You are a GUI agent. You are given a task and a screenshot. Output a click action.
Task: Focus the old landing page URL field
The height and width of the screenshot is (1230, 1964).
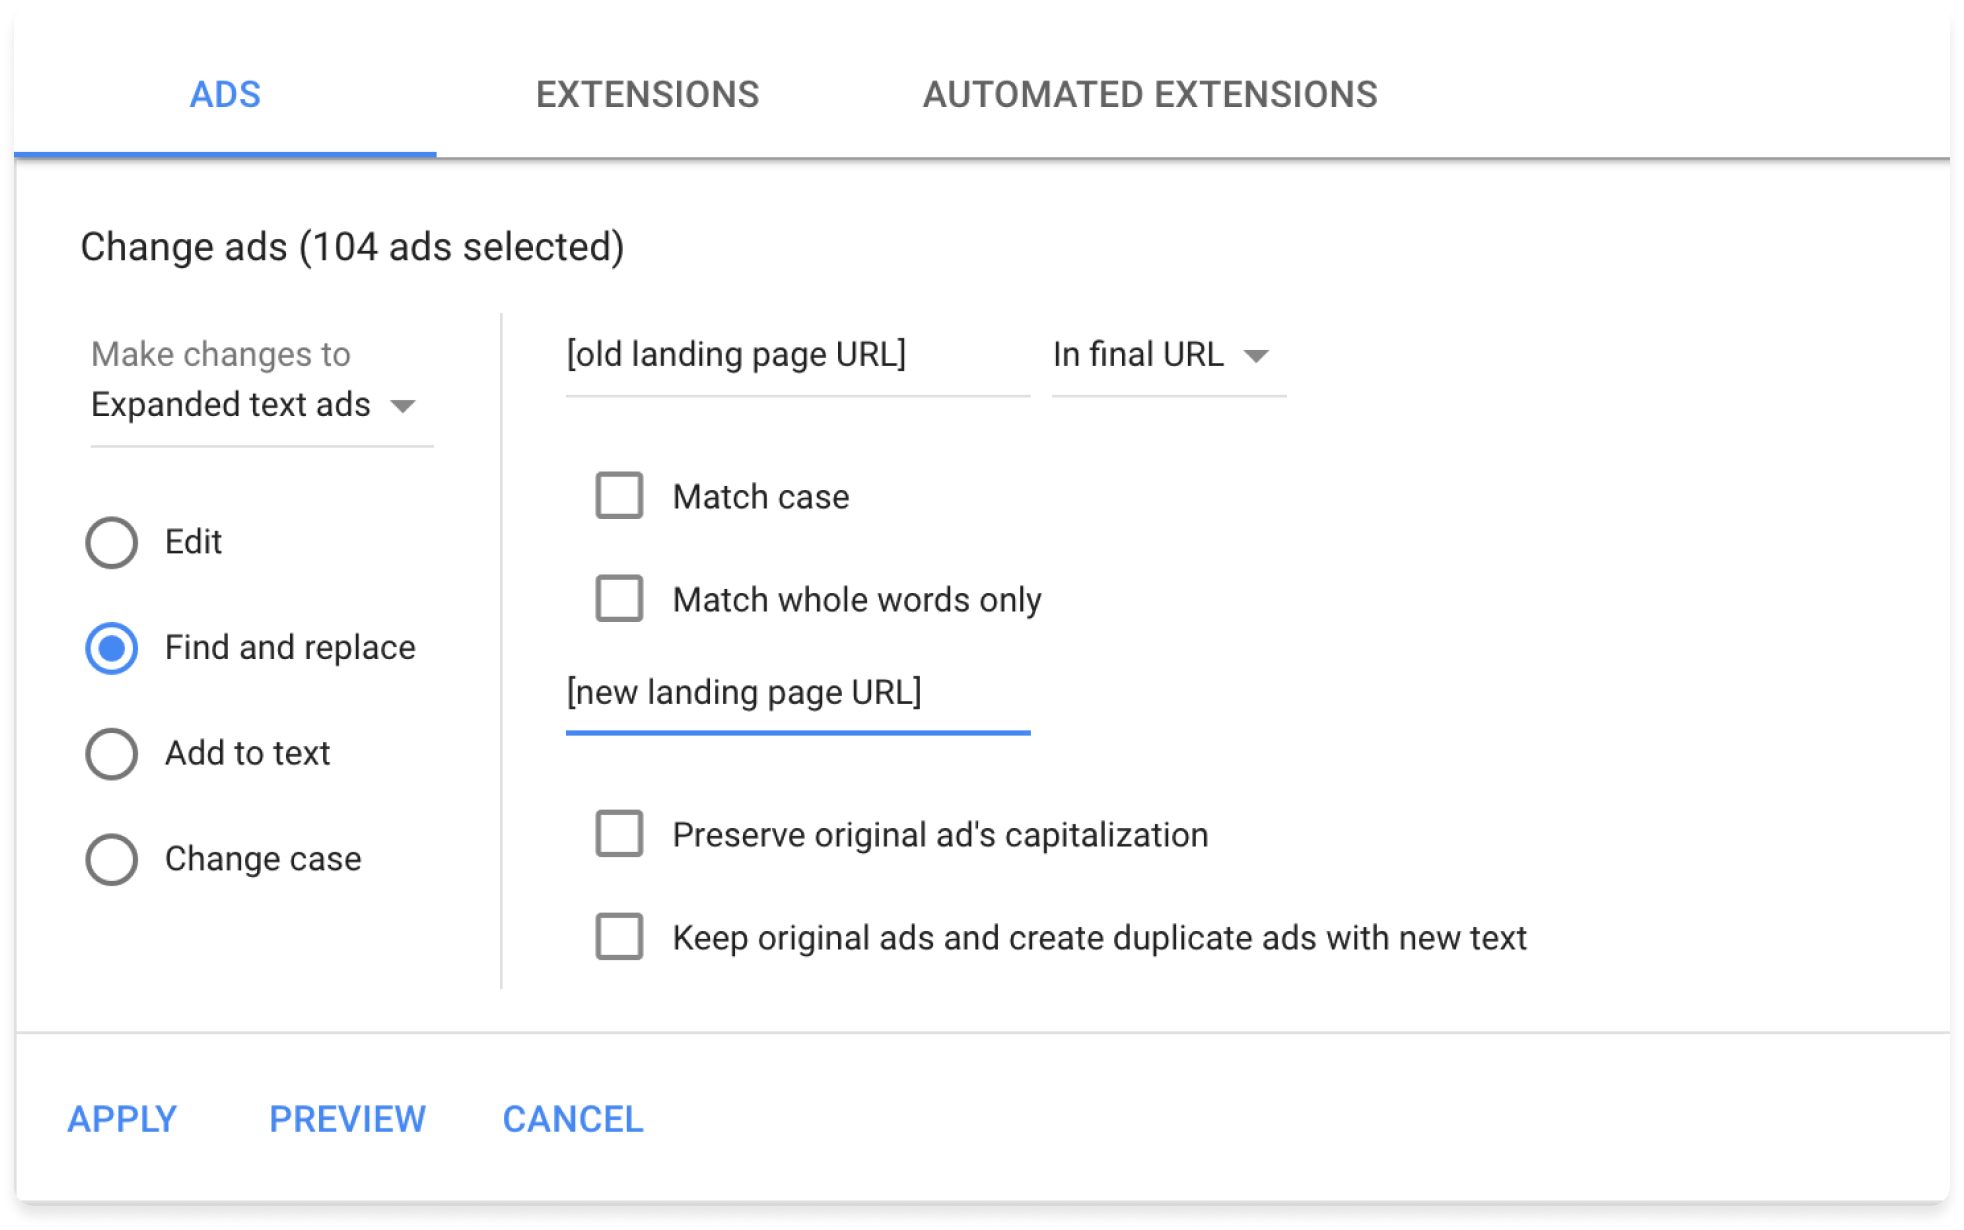pos(796,355)
